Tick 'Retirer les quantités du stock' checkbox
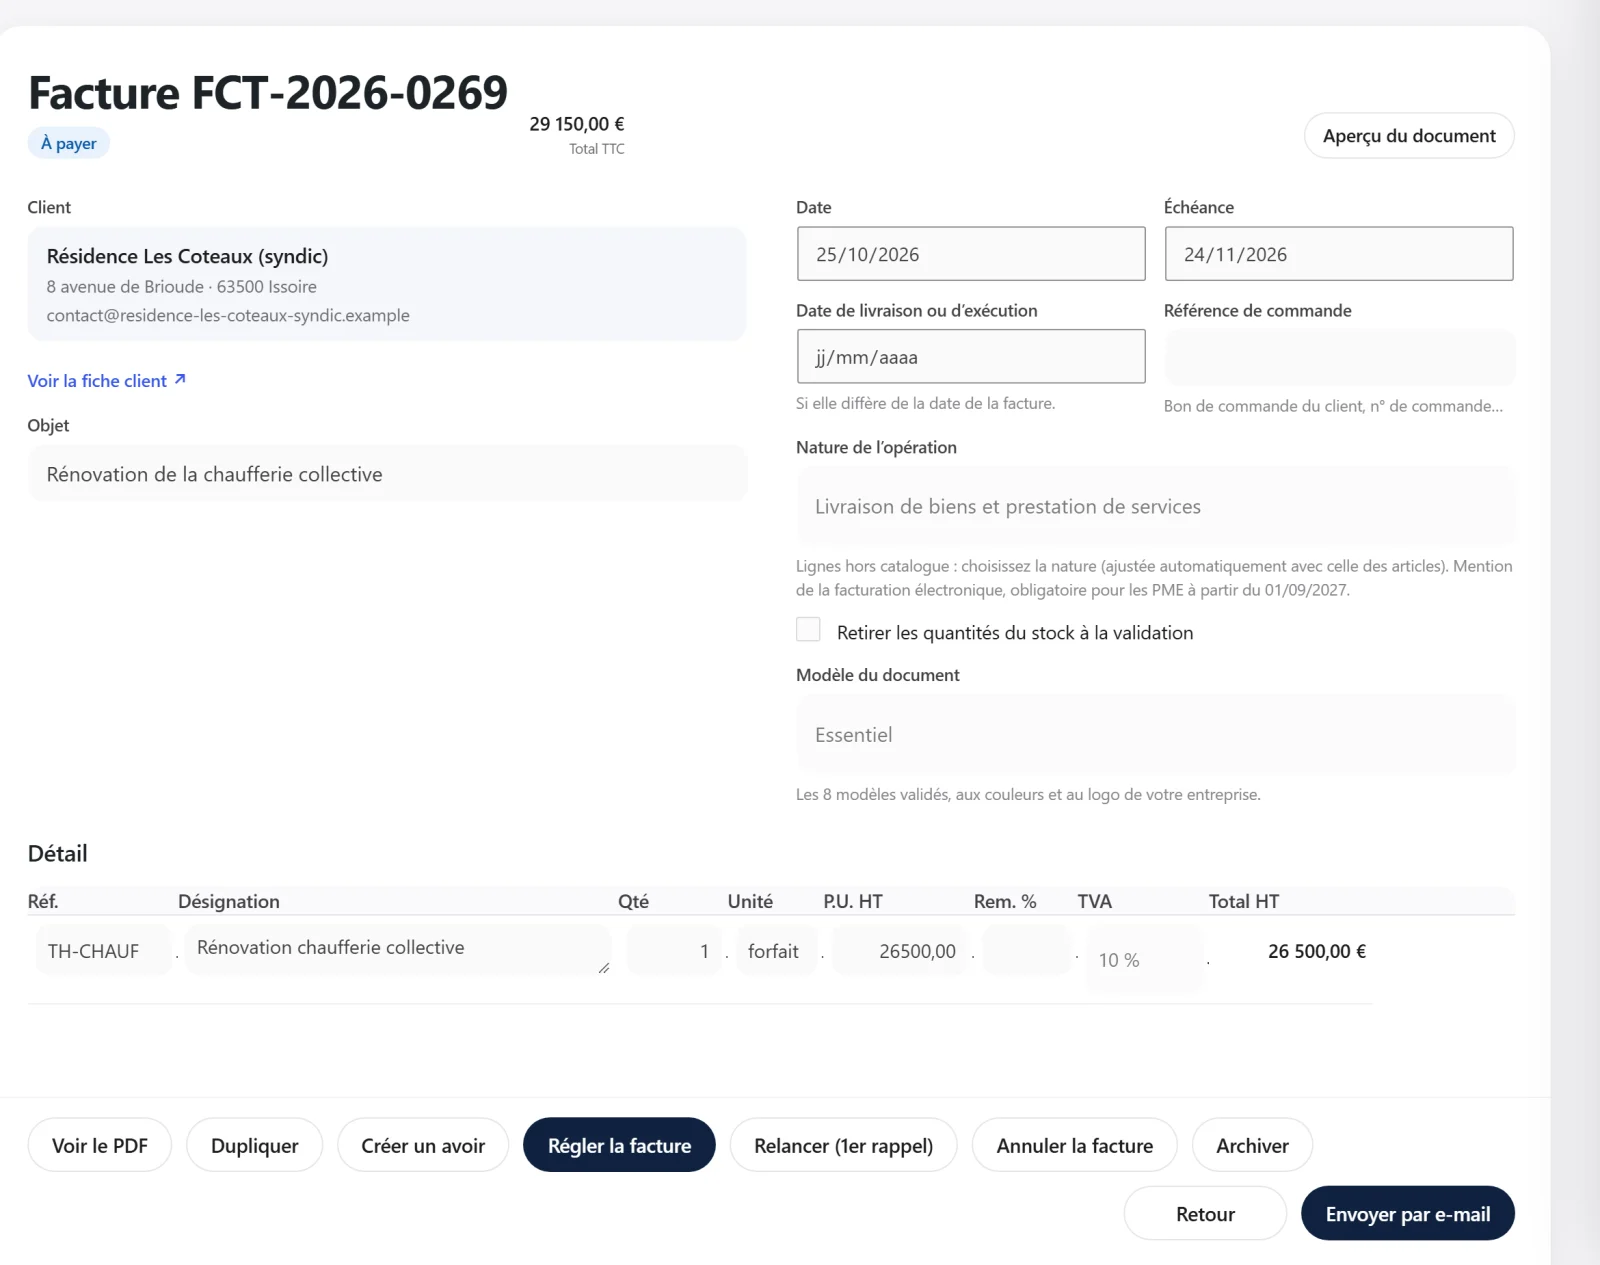The width and height of the screenshot is (1600, 1265). point(808,629)
